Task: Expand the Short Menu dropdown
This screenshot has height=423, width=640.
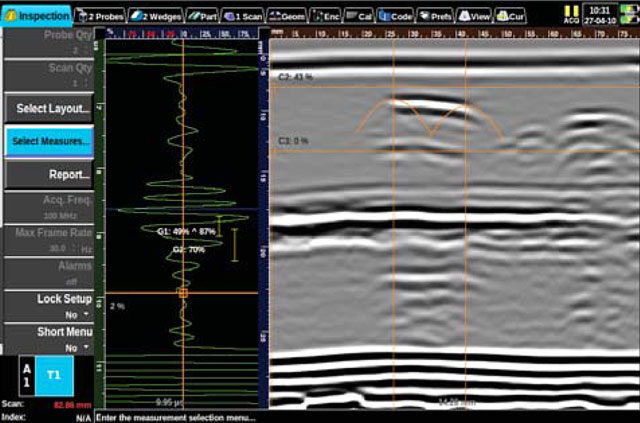Action: click(48, 339)
